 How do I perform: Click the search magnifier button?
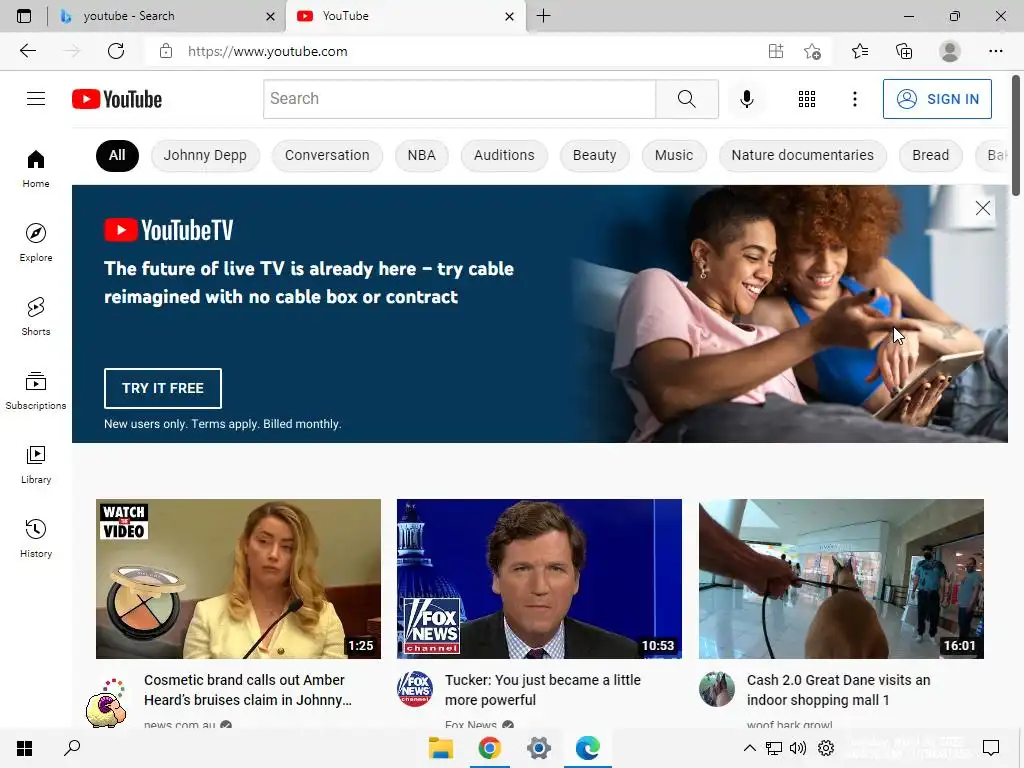[686, 99]
